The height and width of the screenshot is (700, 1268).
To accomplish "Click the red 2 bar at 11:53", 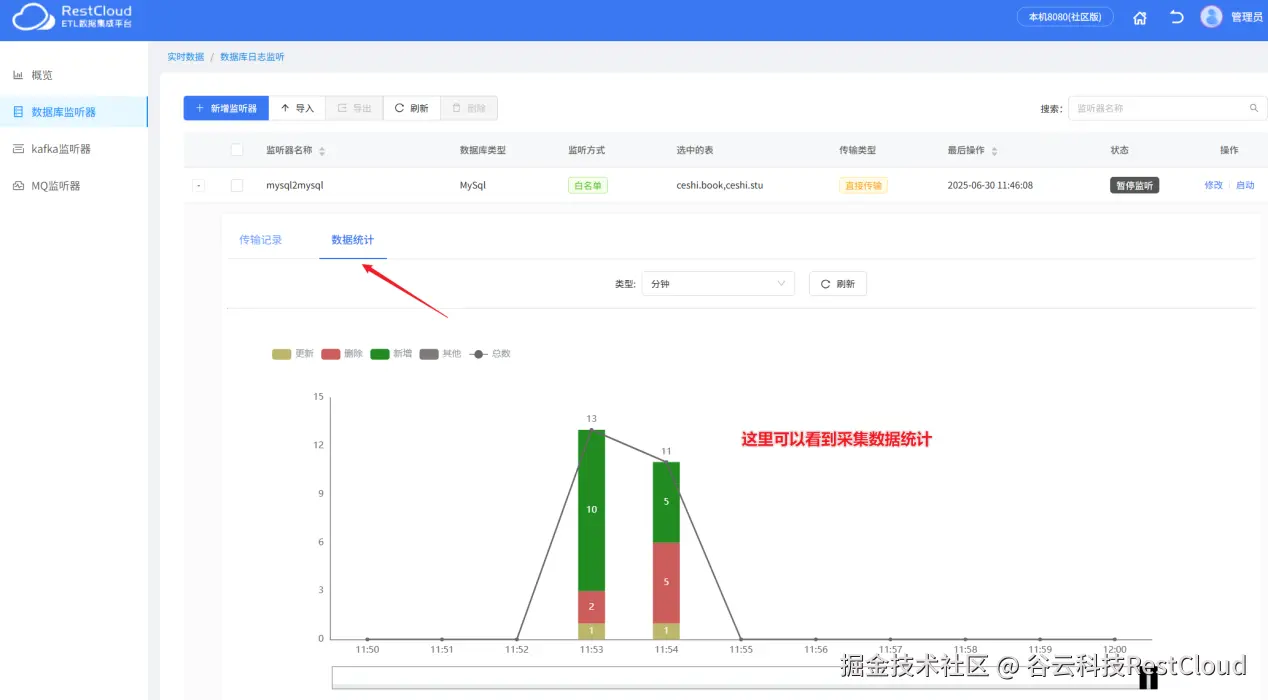I will pos(591,607).
